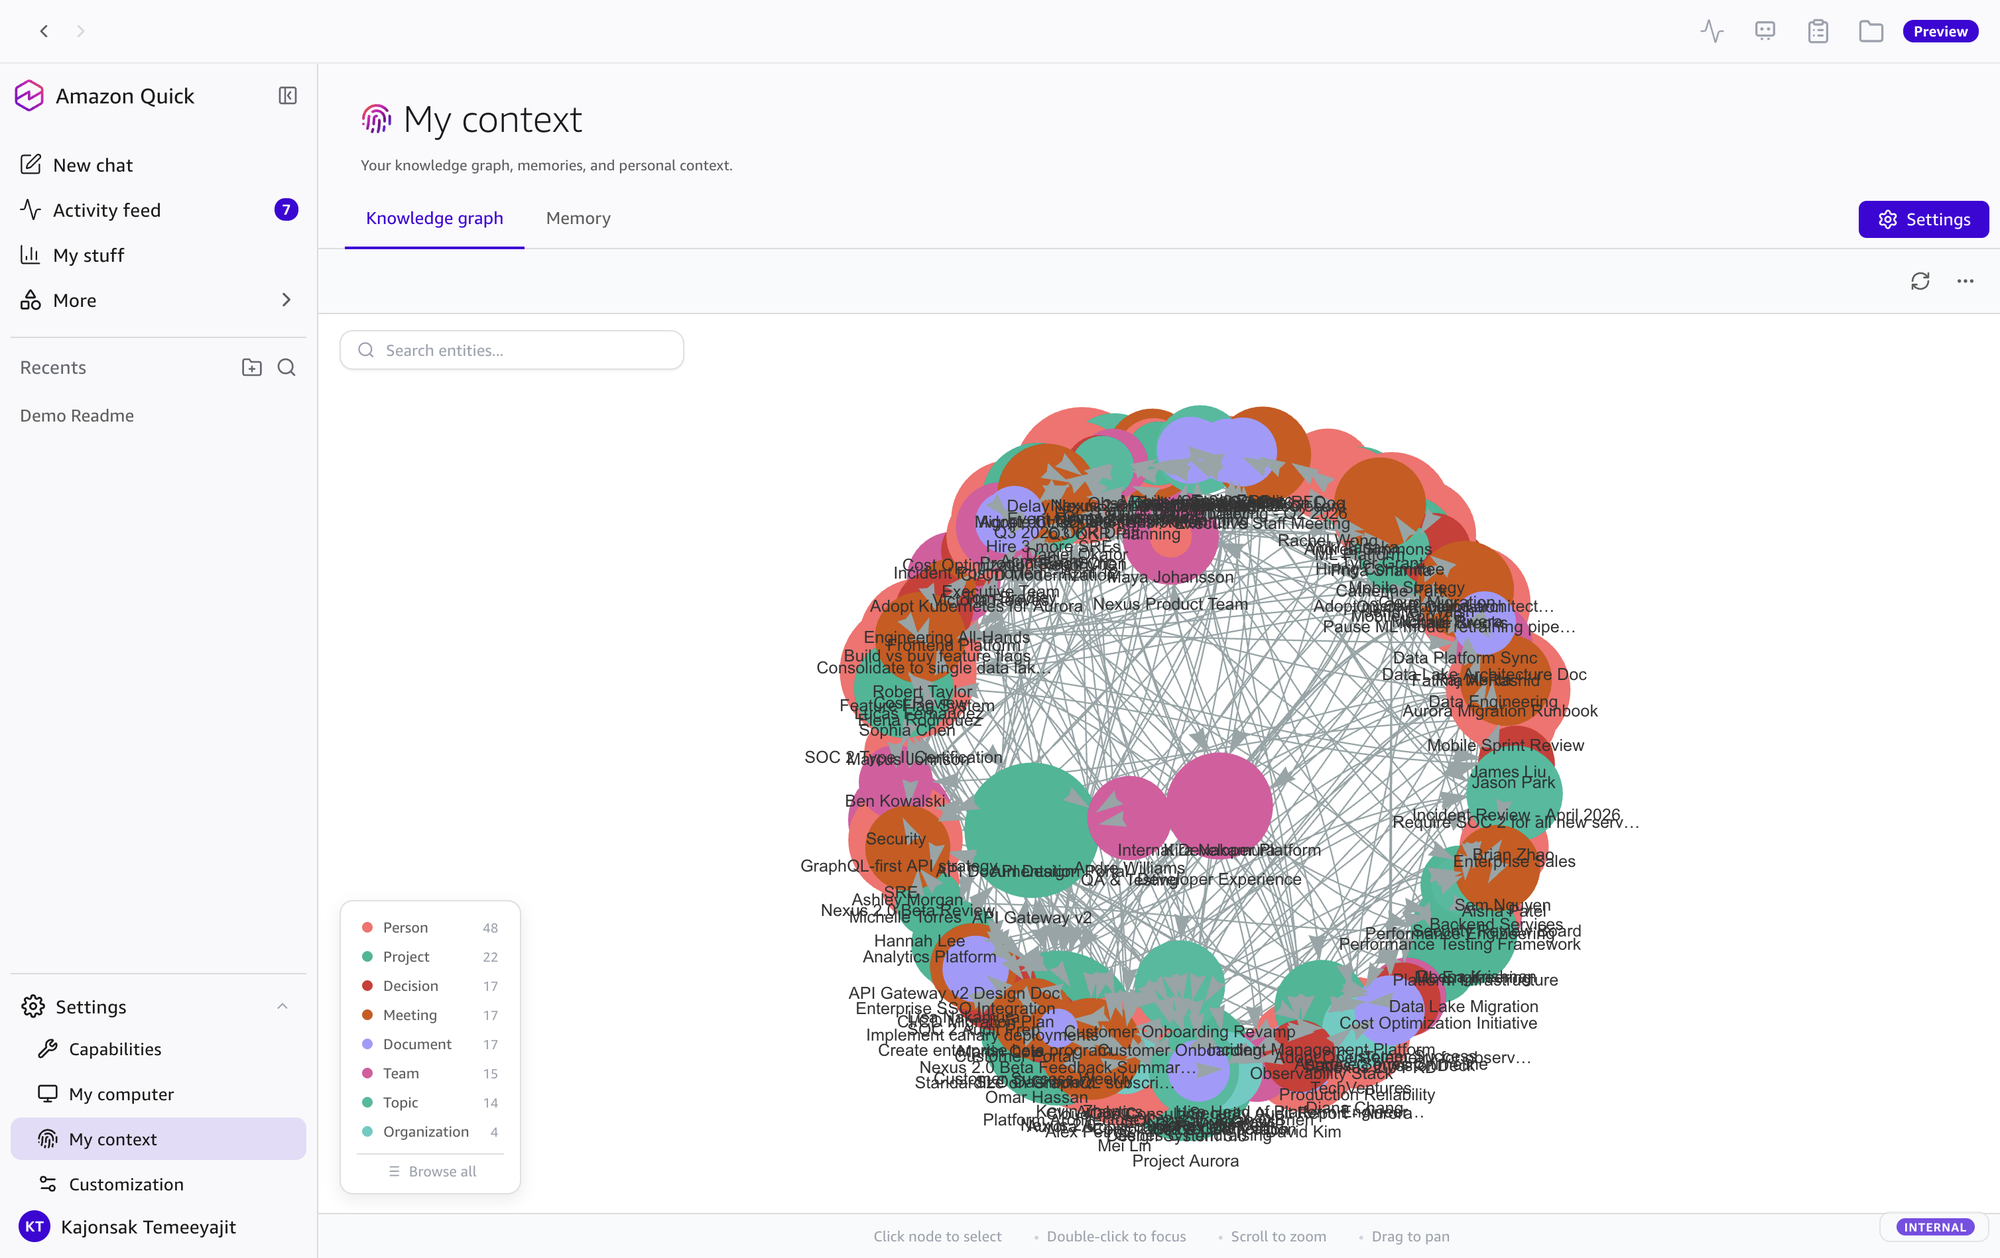2000x1258 pixels.
Task: Click the INTERNAL badge
Action: [1934, 1227]
